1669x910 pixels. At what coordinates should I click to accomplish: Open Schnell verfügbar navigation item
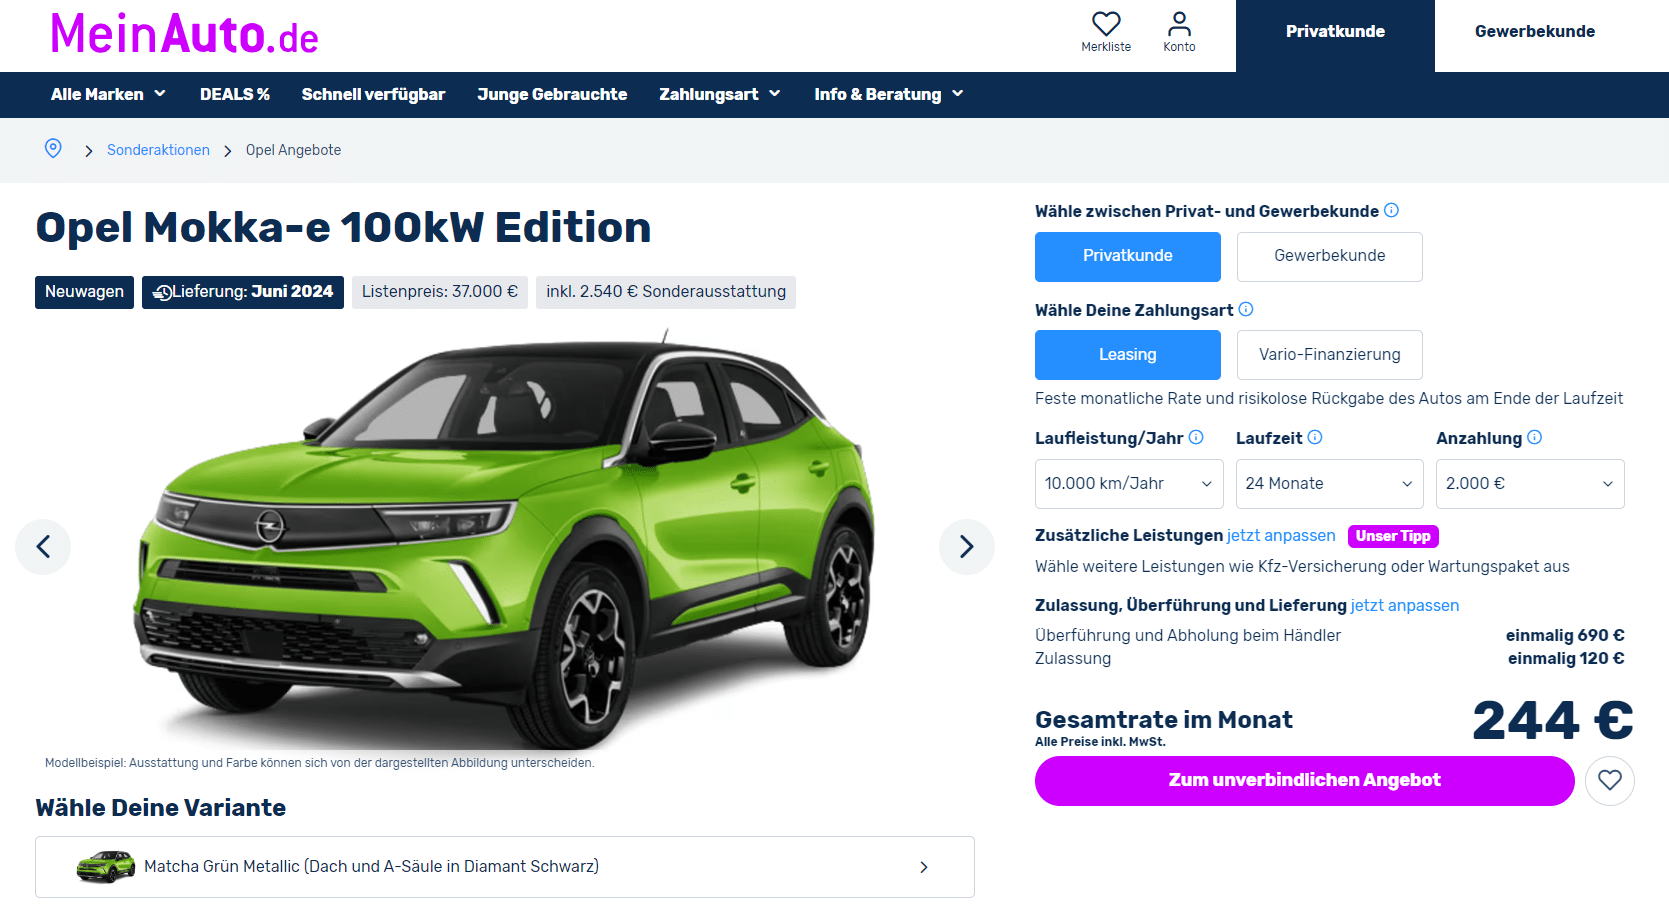pyautogui.click(x=373, y=94)
